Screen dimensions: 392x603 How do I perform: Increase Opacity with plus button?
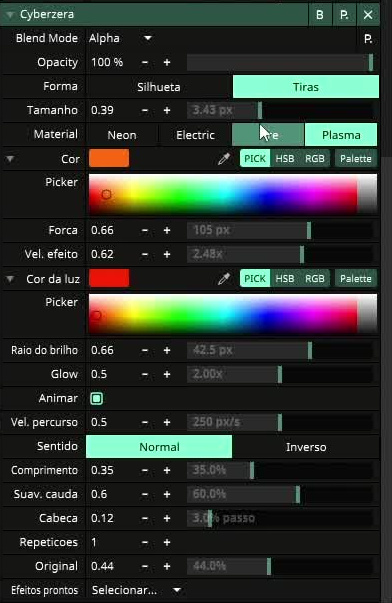[167, 62]
